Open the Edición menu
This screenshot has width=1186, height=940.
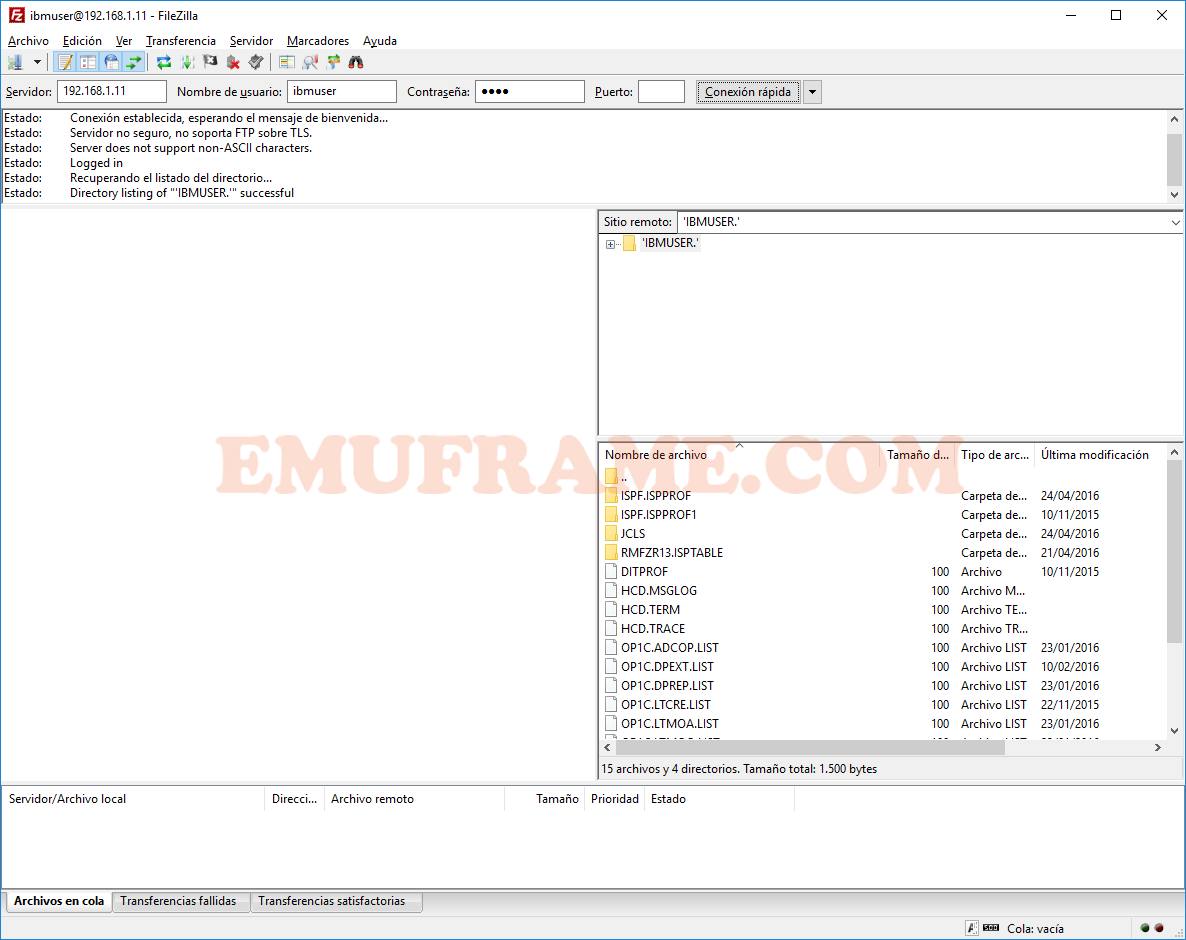point(82,41)
